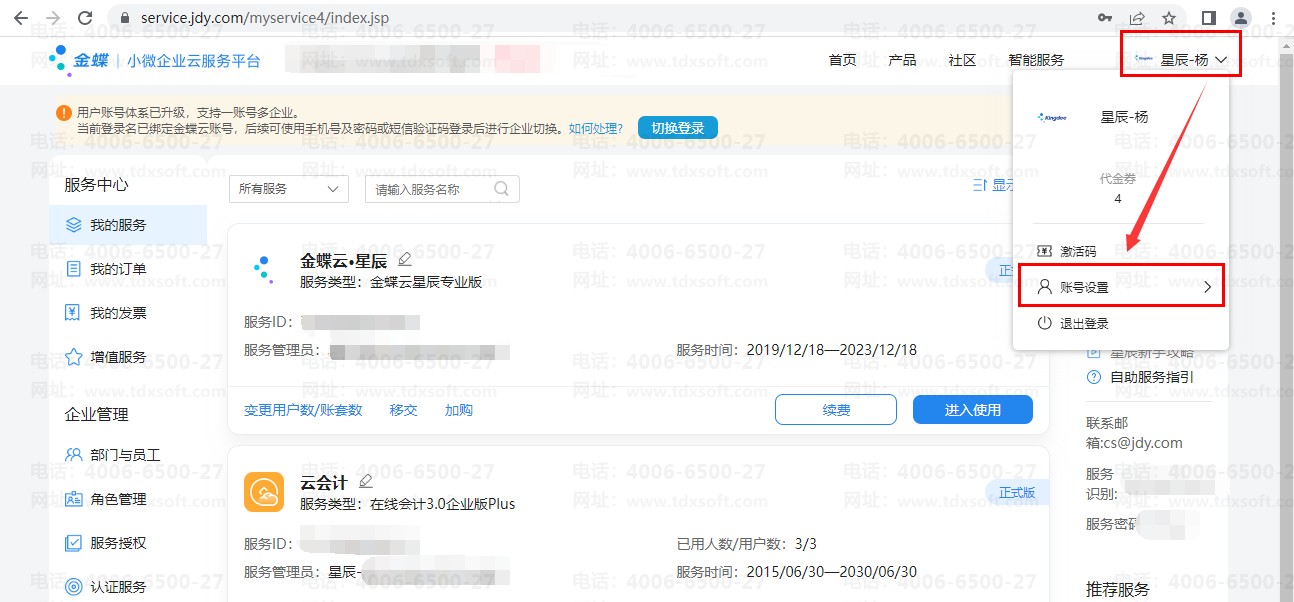Image resolution: width=1294 pixels, height=602 pixels.
Task: Open the 如何处理? link
Action: (x=595, y=129)
